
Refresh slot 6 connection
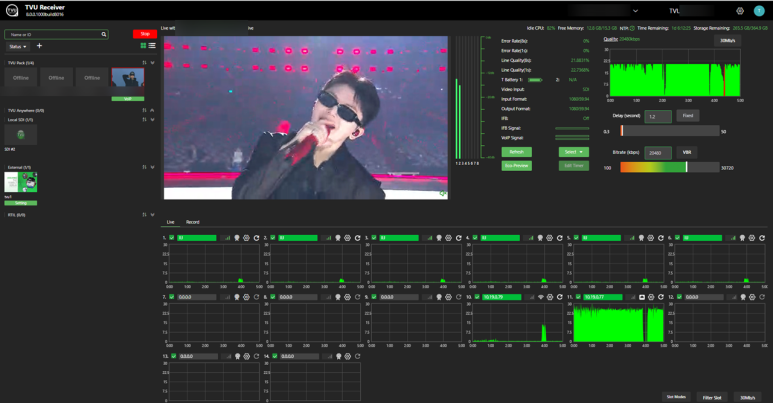pos(762,238)
